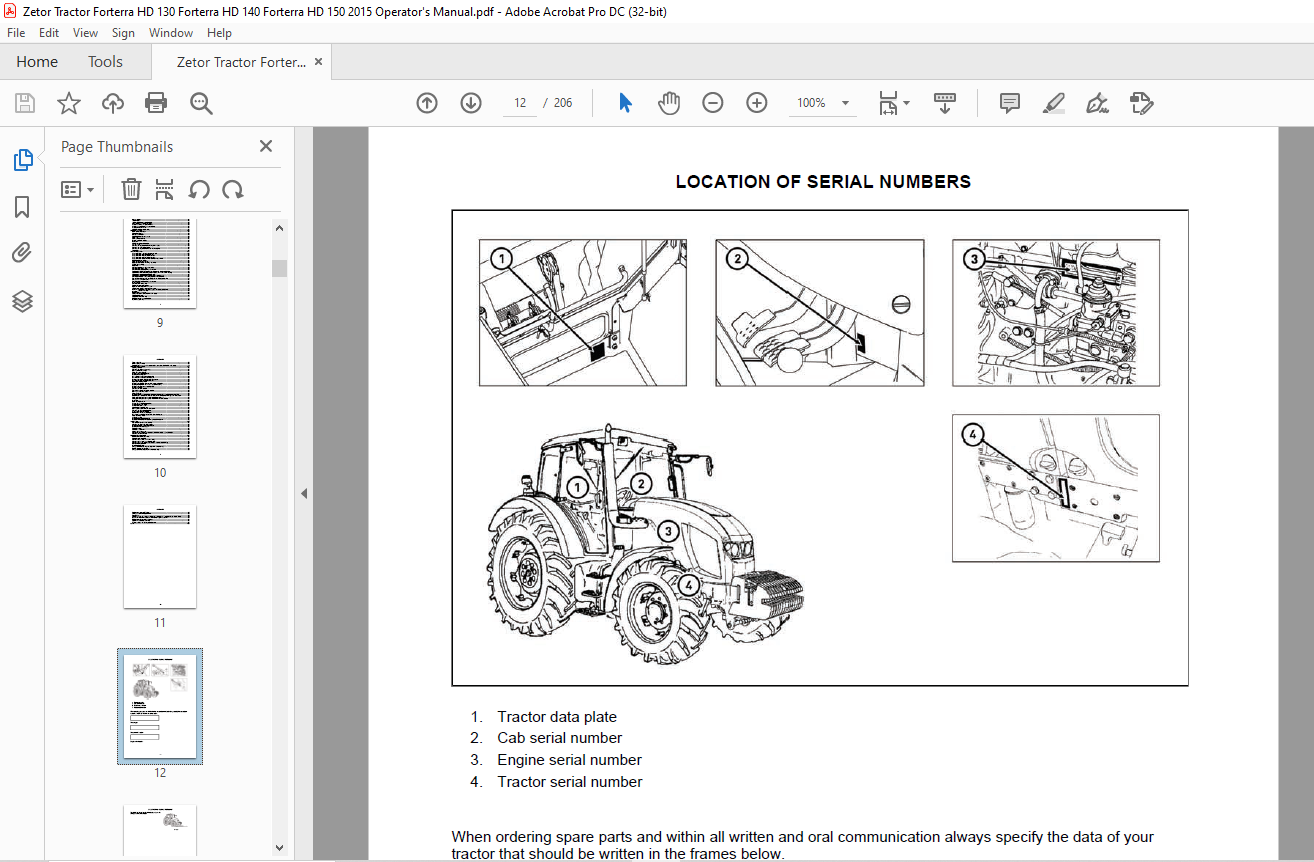Open the Attachments paperclip panel
Image resolution: width=1314 pixels, height=862 pixels.
coord(22,253)
